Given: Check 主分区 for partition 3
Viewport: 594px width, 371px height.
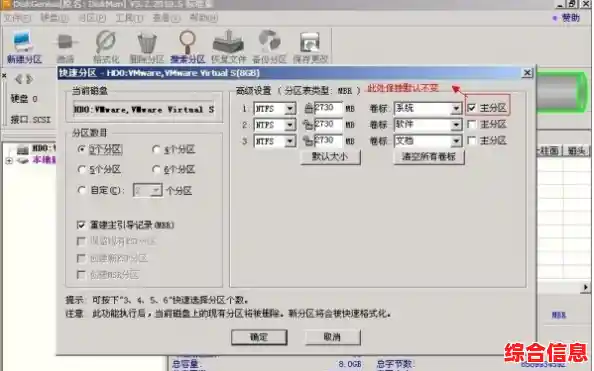Looking at the screenshot, I should [x=472, y=141].
